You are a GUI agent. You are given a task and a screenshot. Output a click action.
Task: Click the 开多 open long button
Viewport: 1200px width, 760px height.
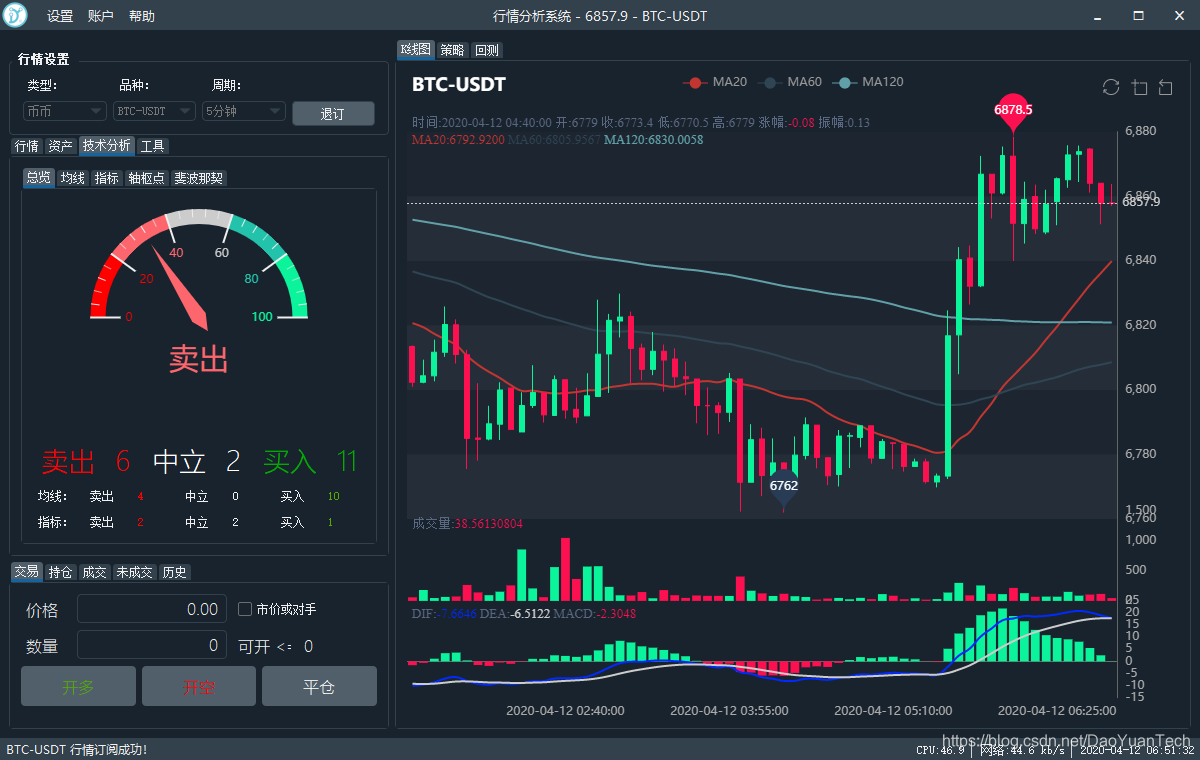click(78, 686)
